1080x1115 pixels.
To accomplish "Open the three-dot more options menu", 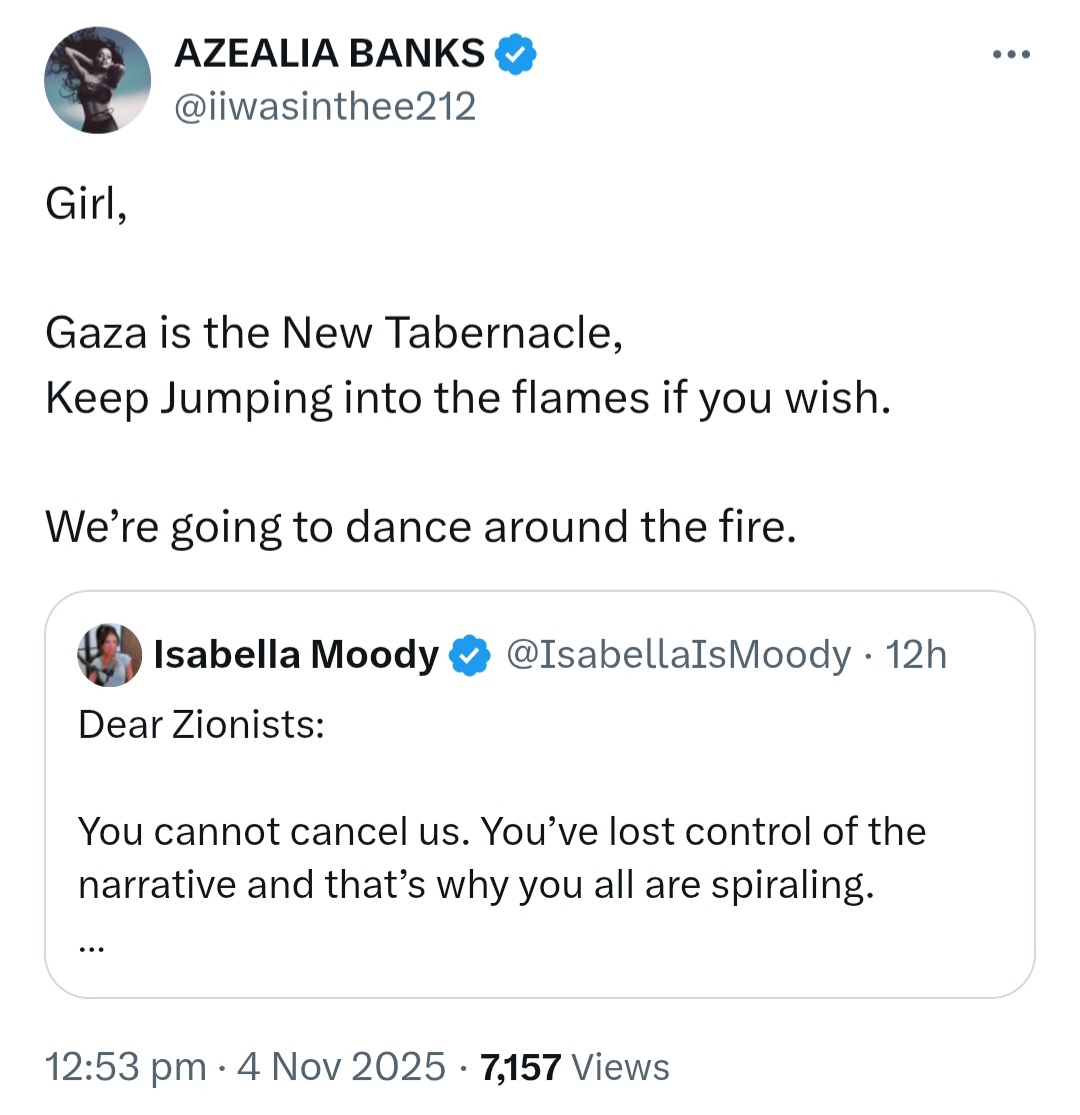I will tap(1011, 54).
